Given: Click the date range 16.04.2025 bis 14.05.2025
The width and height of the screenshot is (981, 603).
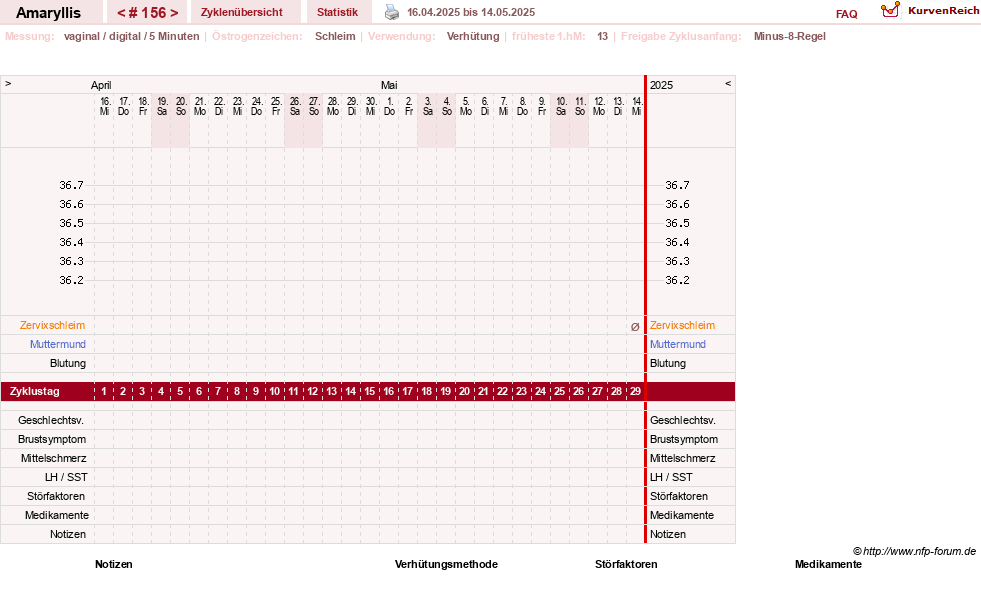Looking at the screenshot, I should point(471,12).
